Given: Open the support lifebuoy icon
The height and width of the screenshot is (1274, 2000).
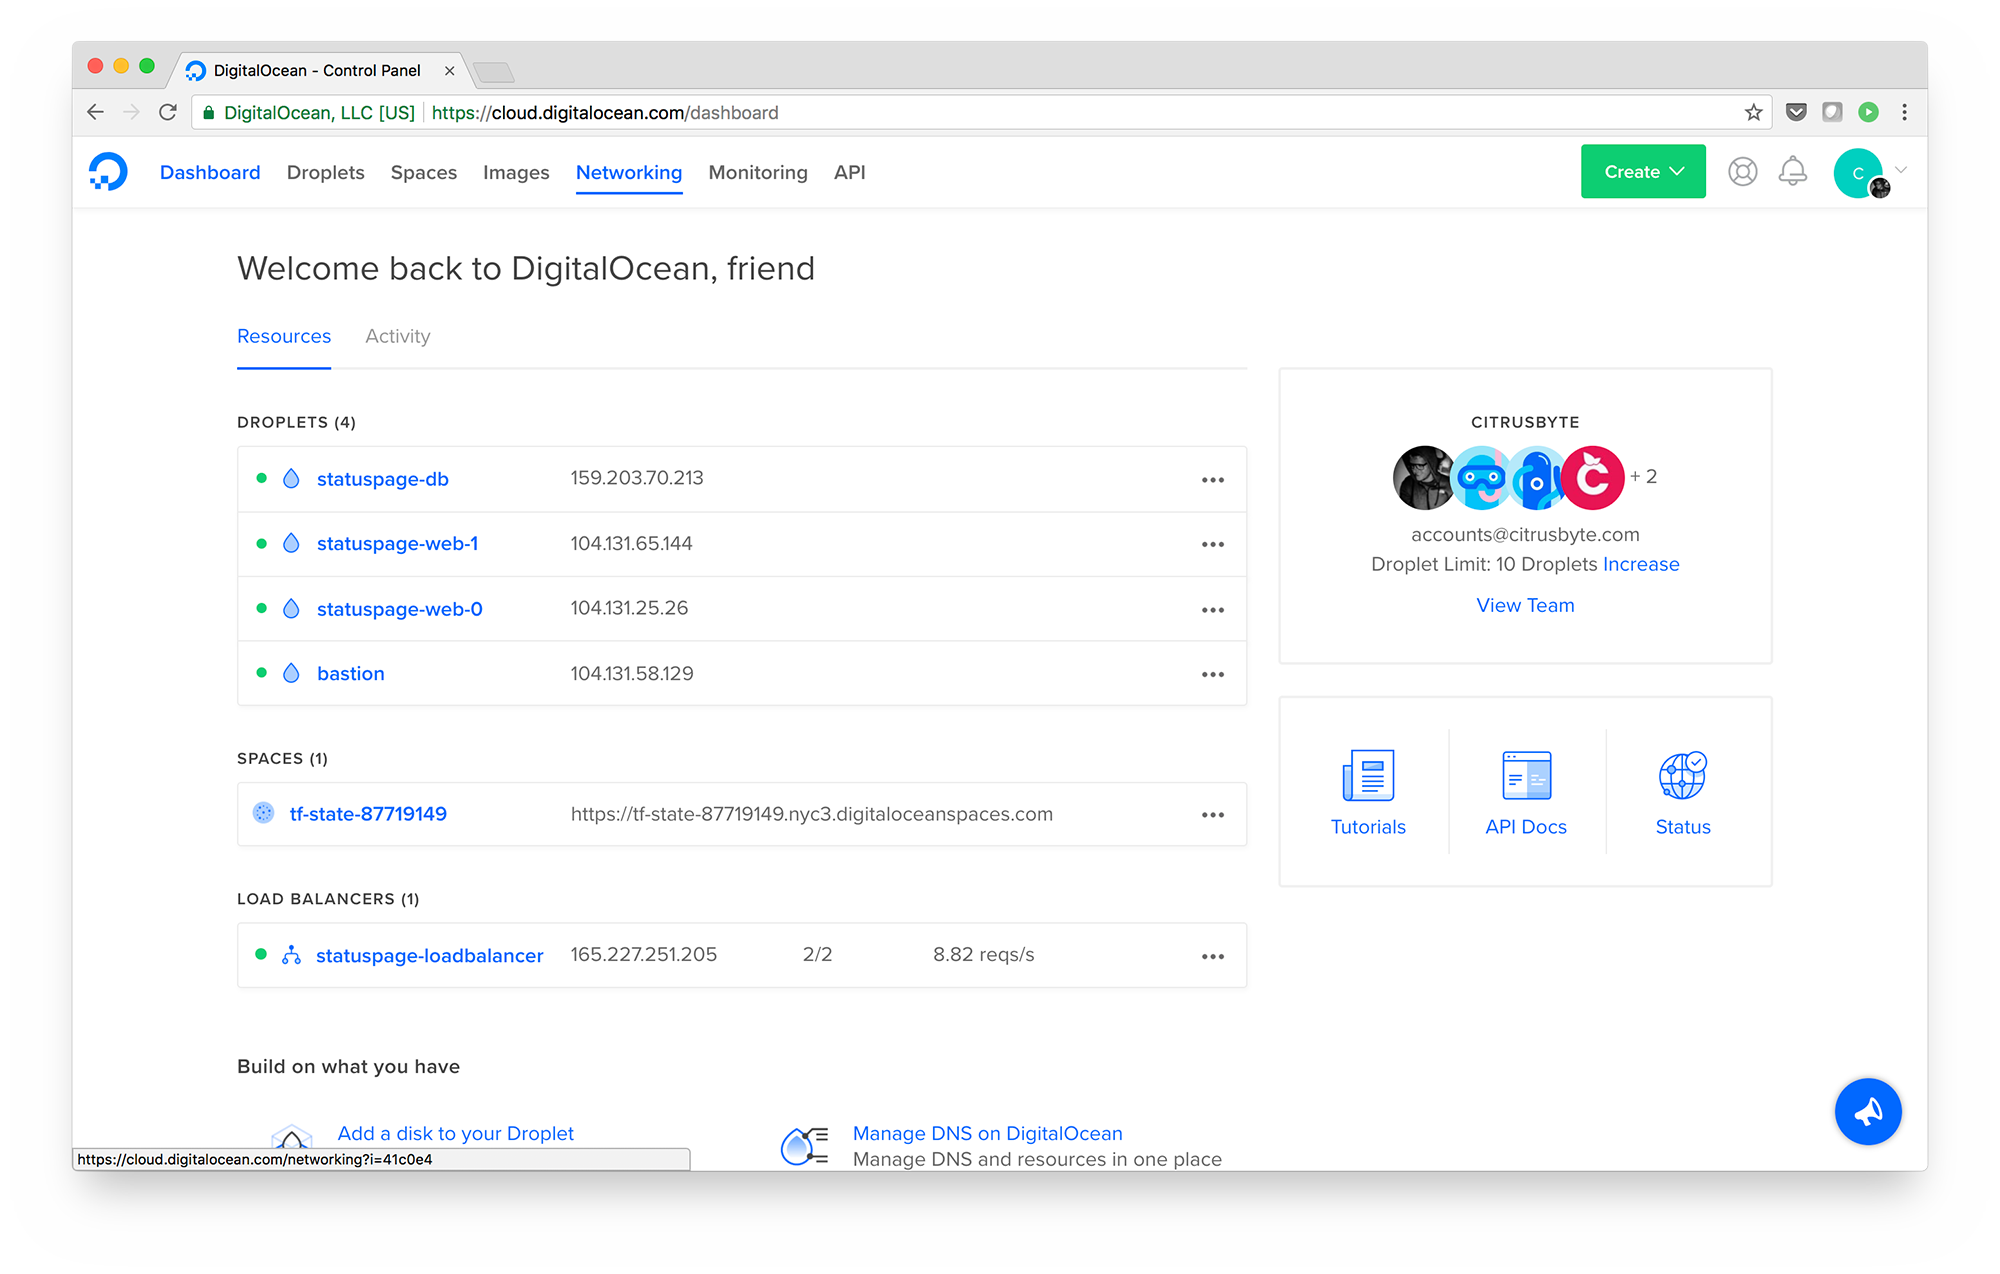Looking at the screenshot, I should pos(1742,172).
